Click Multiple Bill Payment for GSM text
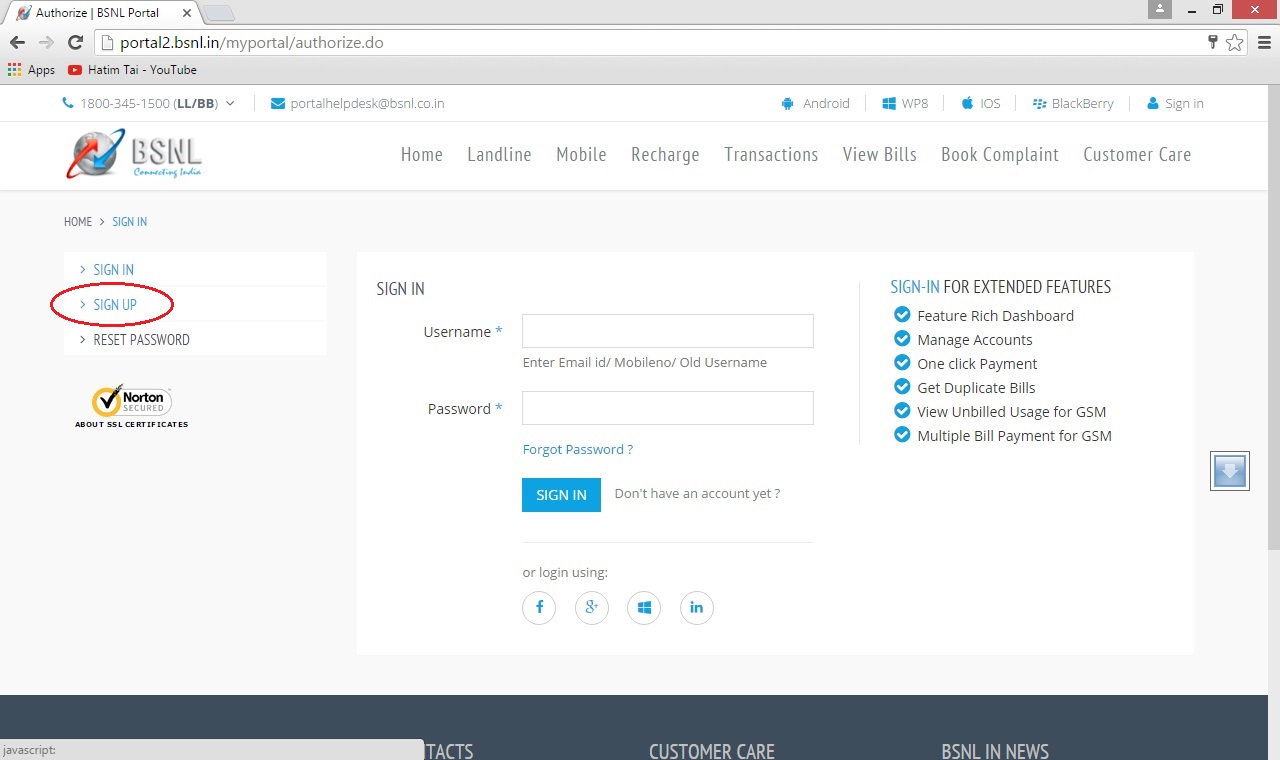This screenshot has width=1280, height=760. click(1014, 435)
